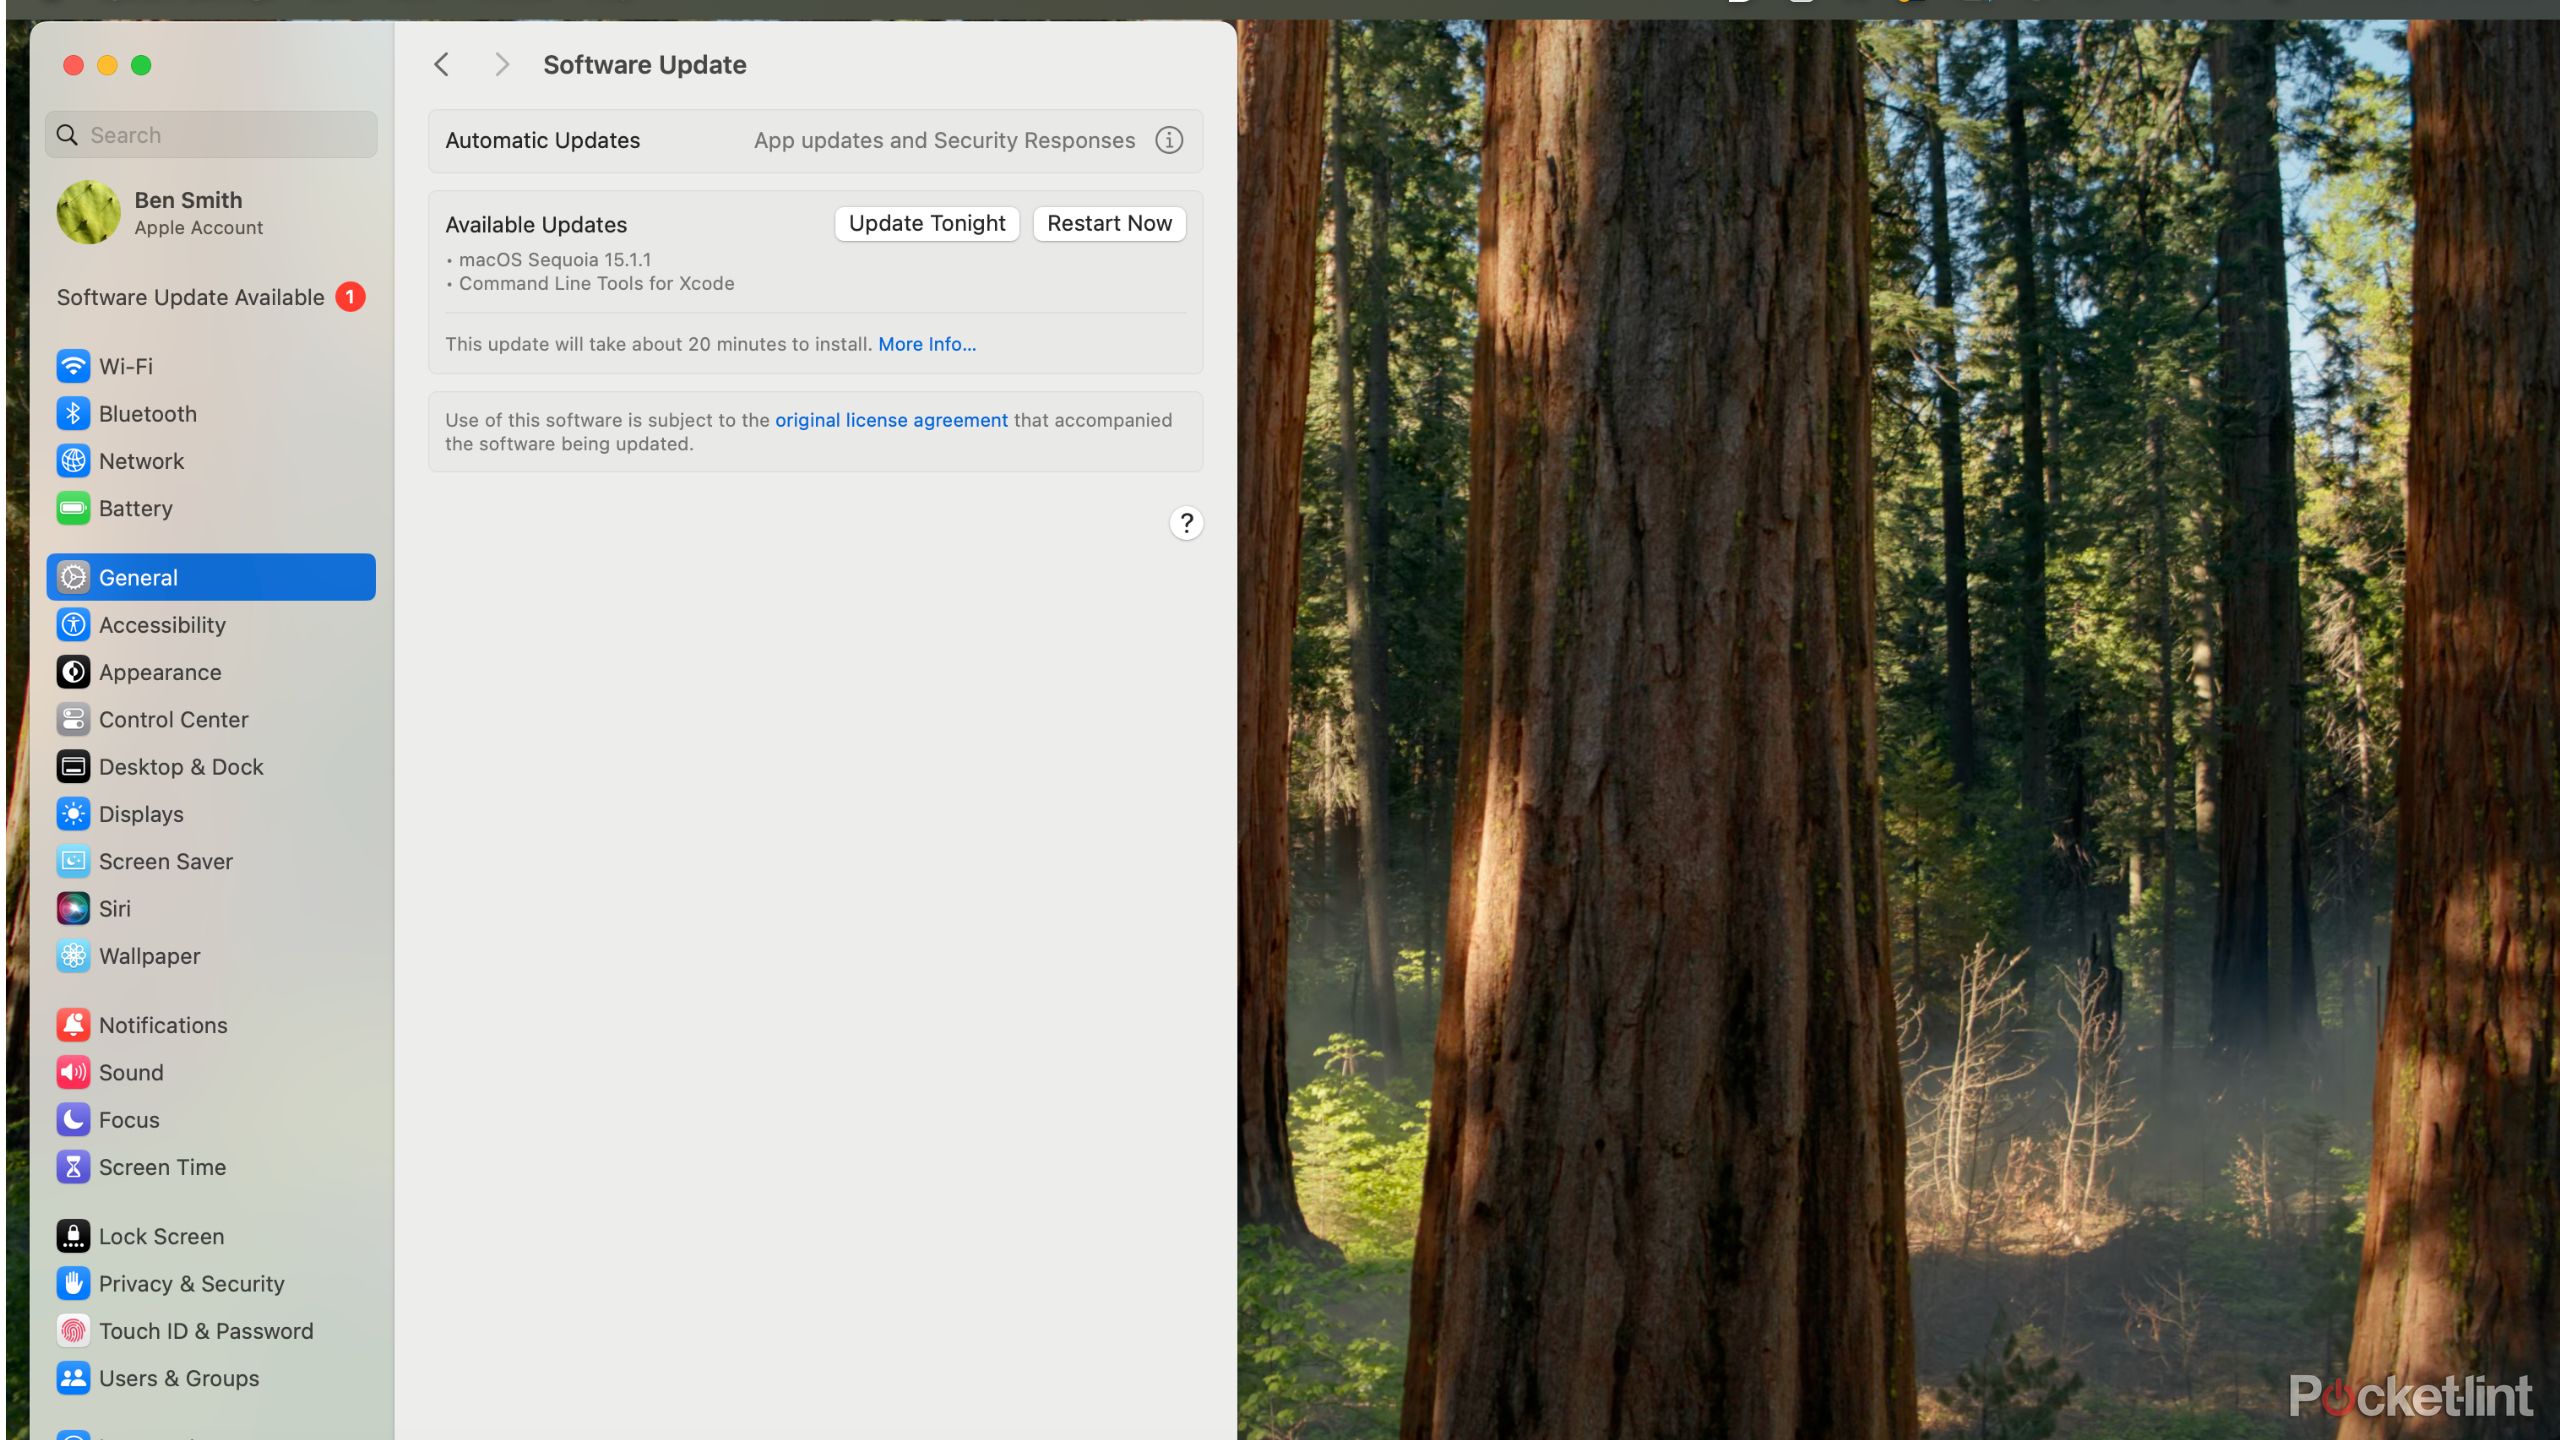Click the Update Tonight button
Screen dimensions: 2560x1440
point(927,222)
